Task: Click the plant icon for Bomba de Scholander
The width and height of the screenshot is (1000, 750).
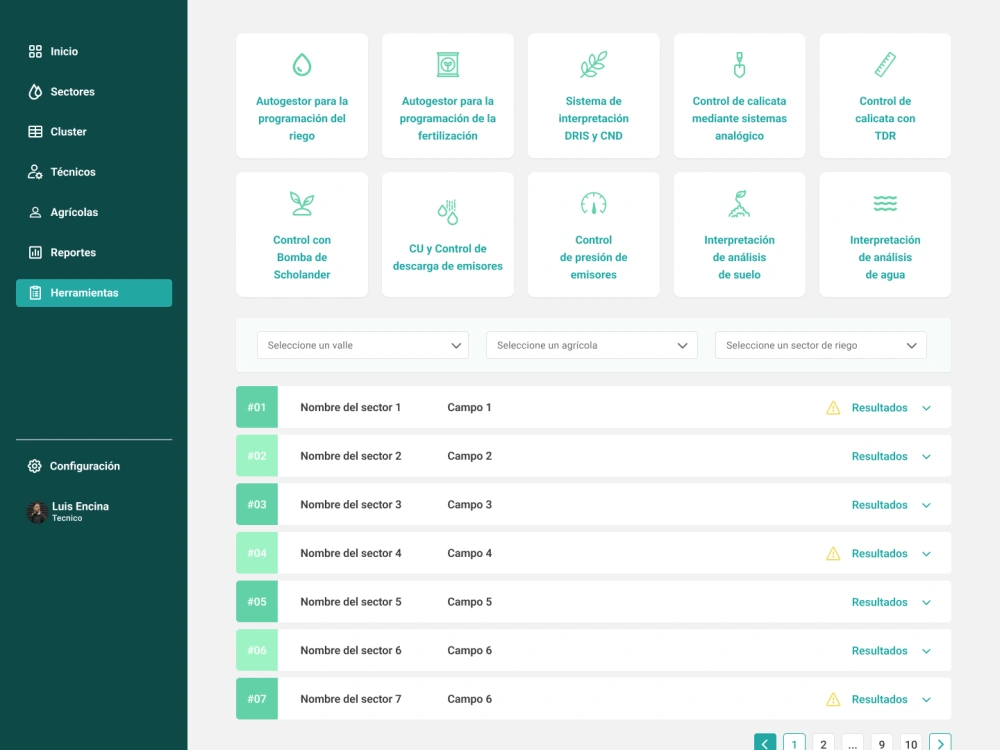Action: tap(301, 202)
